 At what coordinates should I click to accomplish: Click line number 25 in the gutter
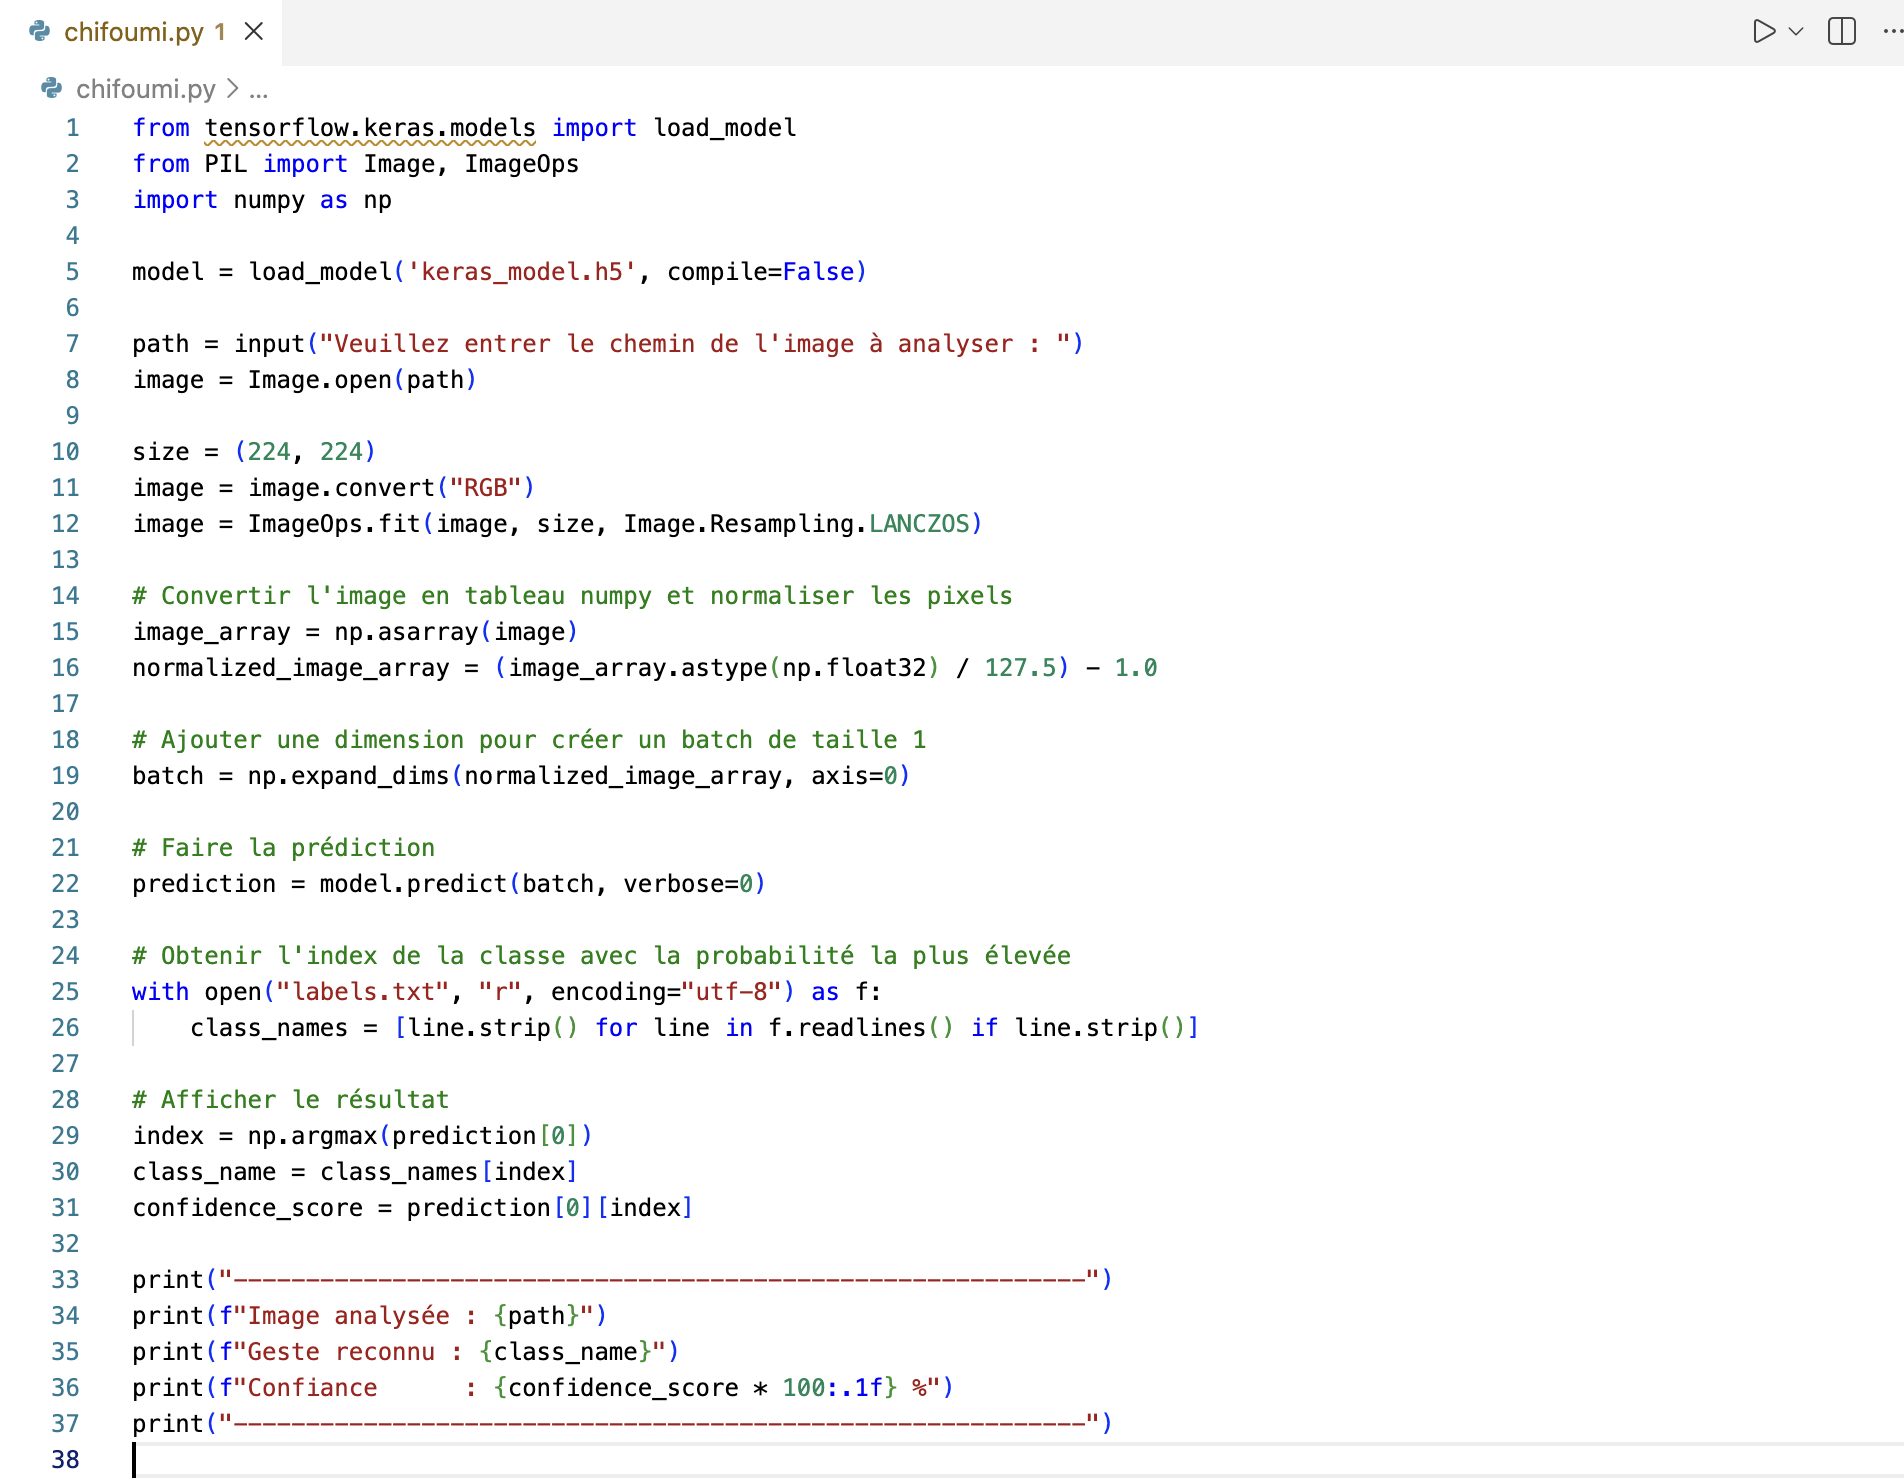65,992
